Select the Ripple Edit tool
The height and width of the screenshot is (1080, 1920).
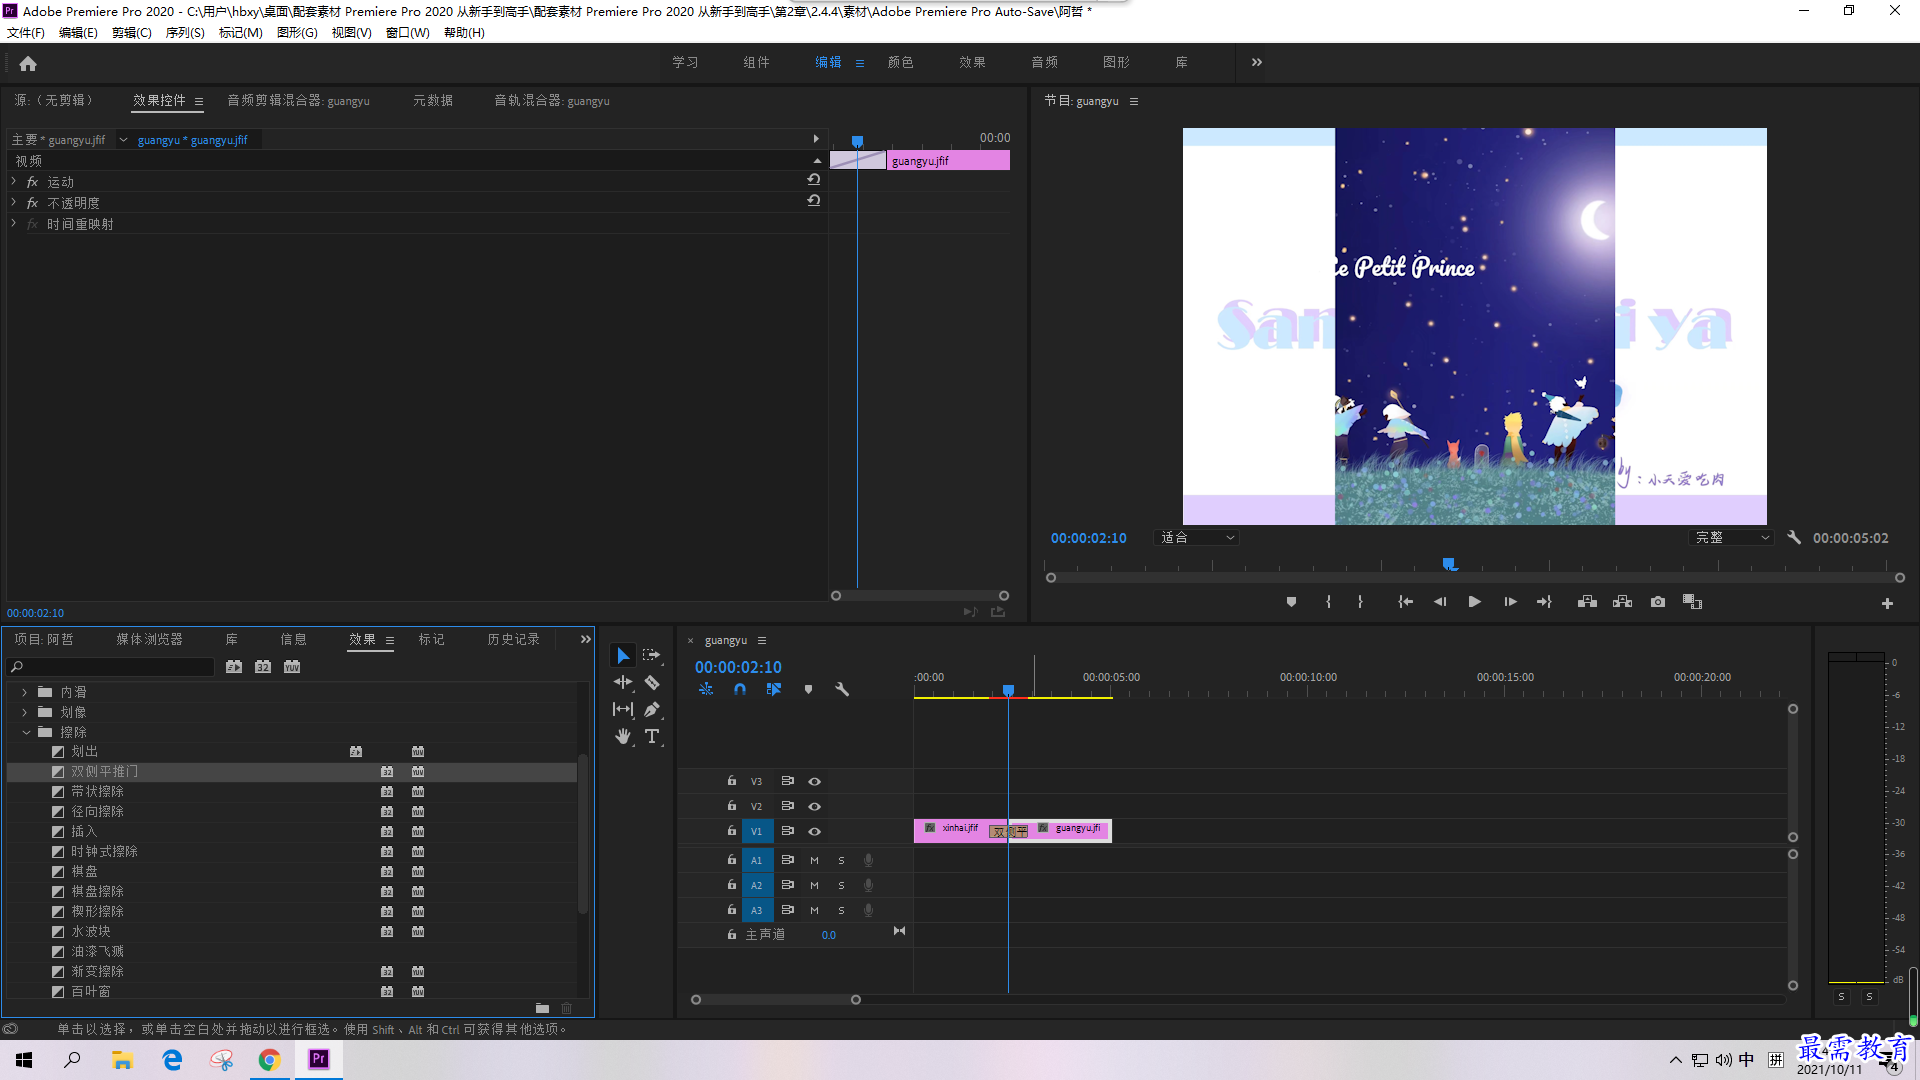(623, 682)
